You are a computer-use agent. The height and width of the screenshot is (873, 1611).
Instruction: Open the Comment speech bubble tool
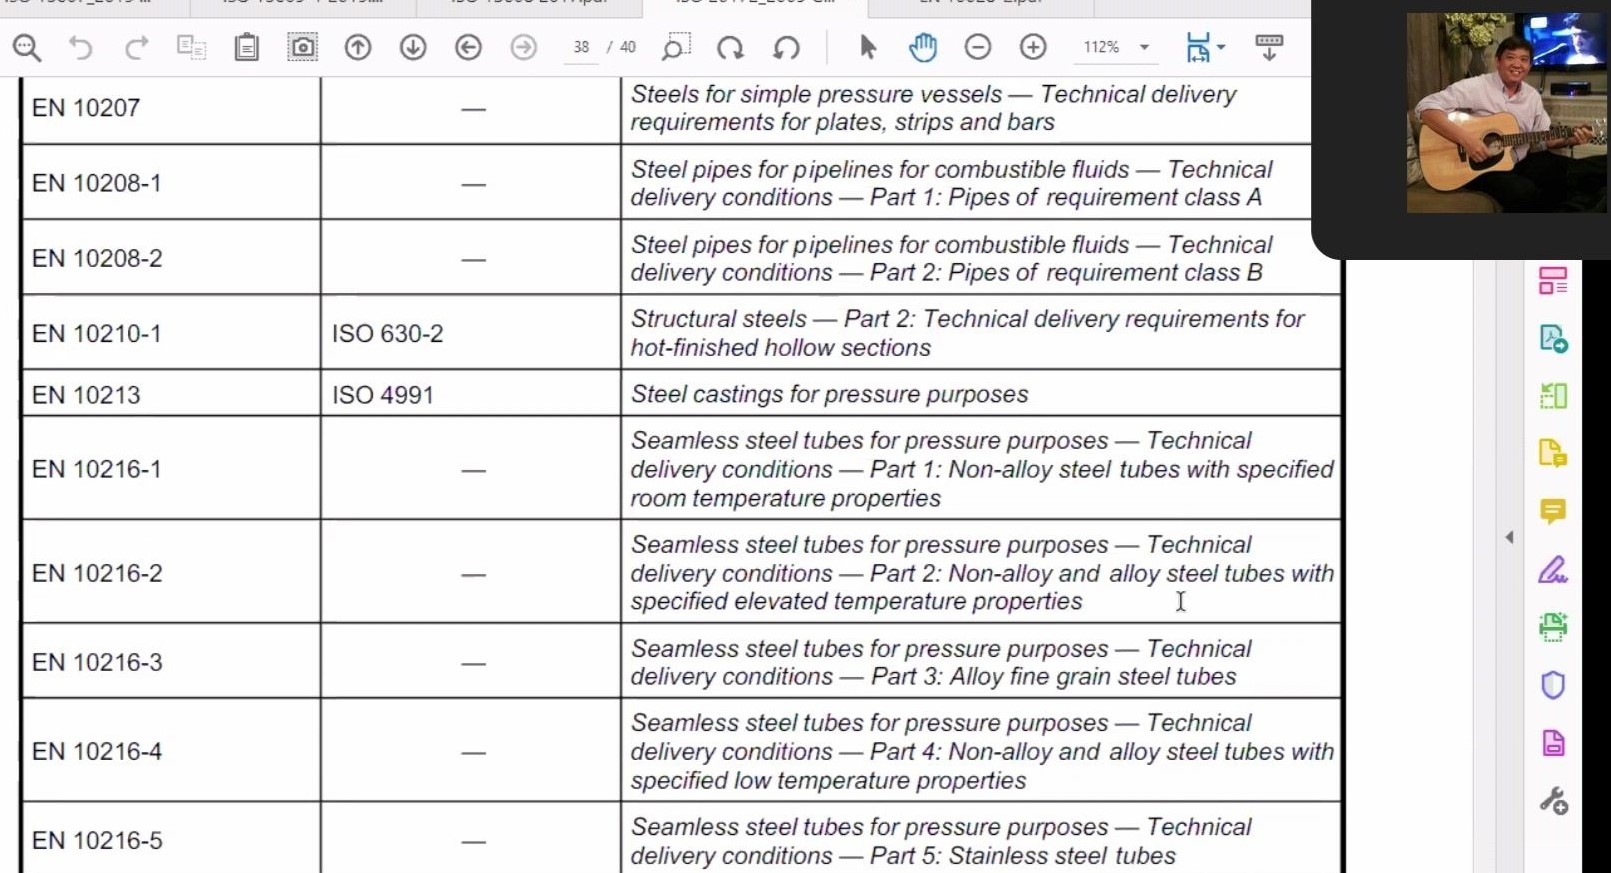[1553, 512]
